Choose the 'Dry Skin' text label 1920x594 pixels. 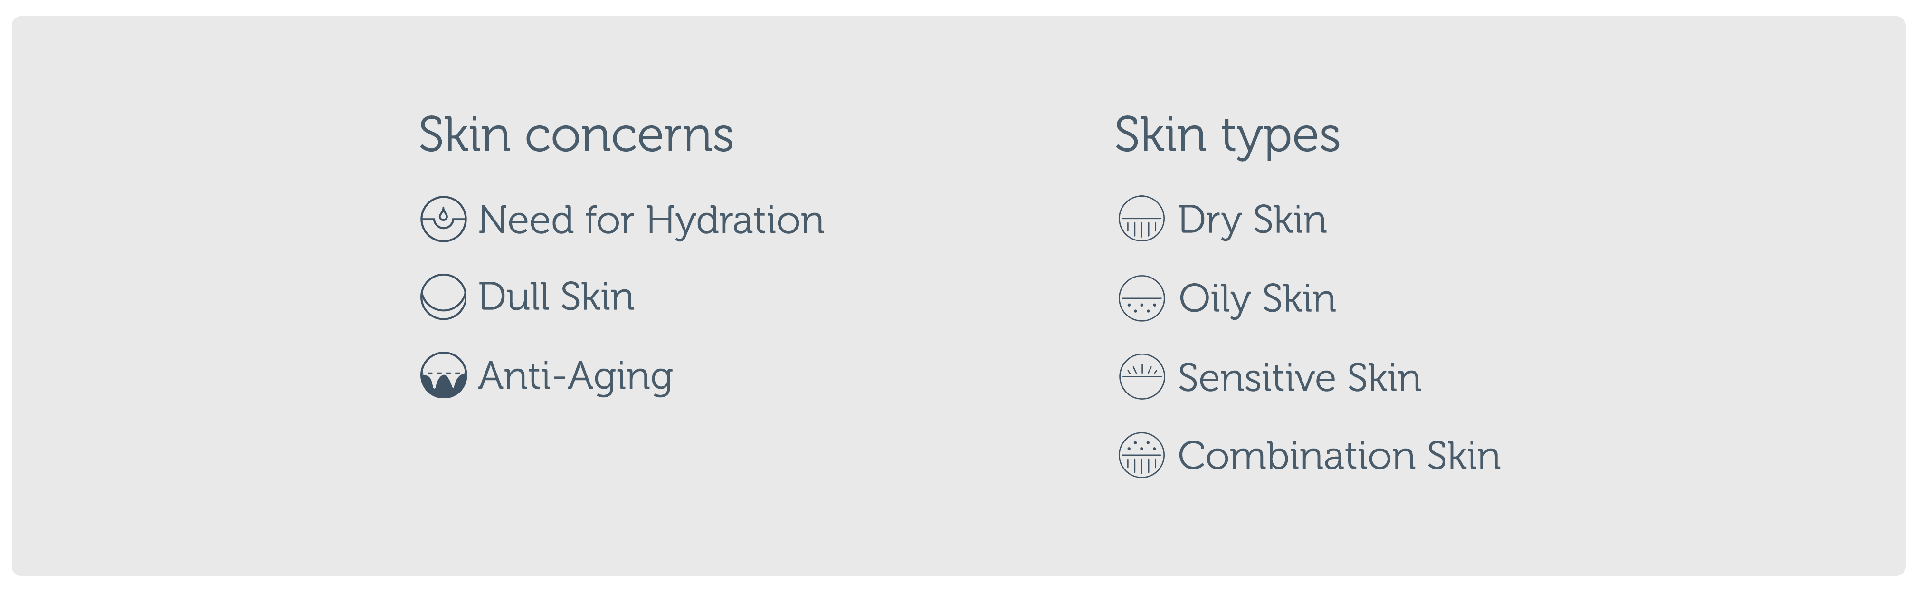pos(1252,219)
